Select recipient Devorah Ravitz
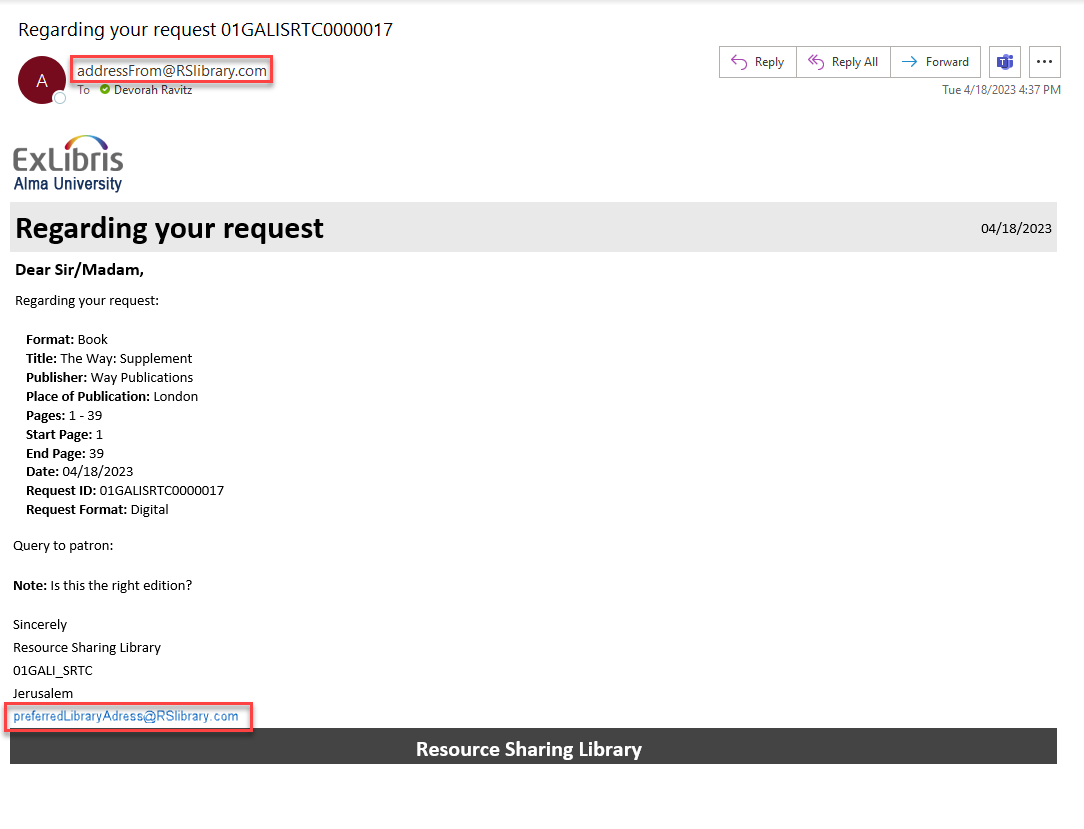This screenshot has height=829, width=1084. click(x=152, y=90)
